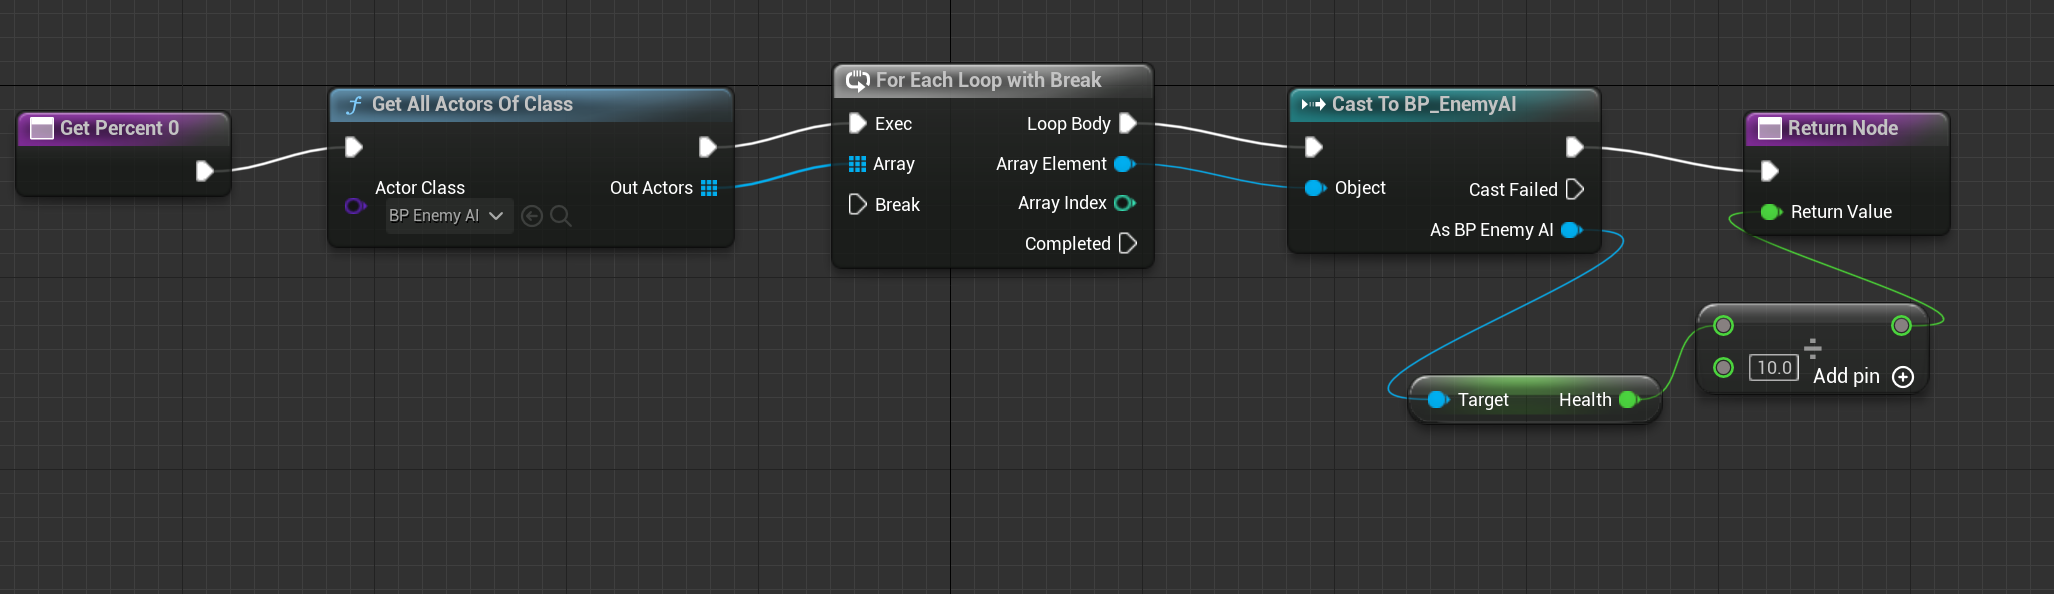Click the loop icon in For Each header

click(858, 80)
